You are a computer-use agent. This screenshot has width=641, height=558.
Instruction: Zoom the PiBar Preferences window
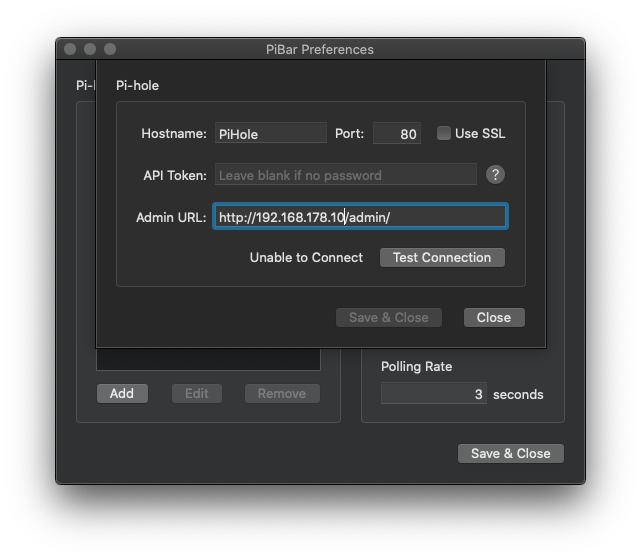coord(110,49)
